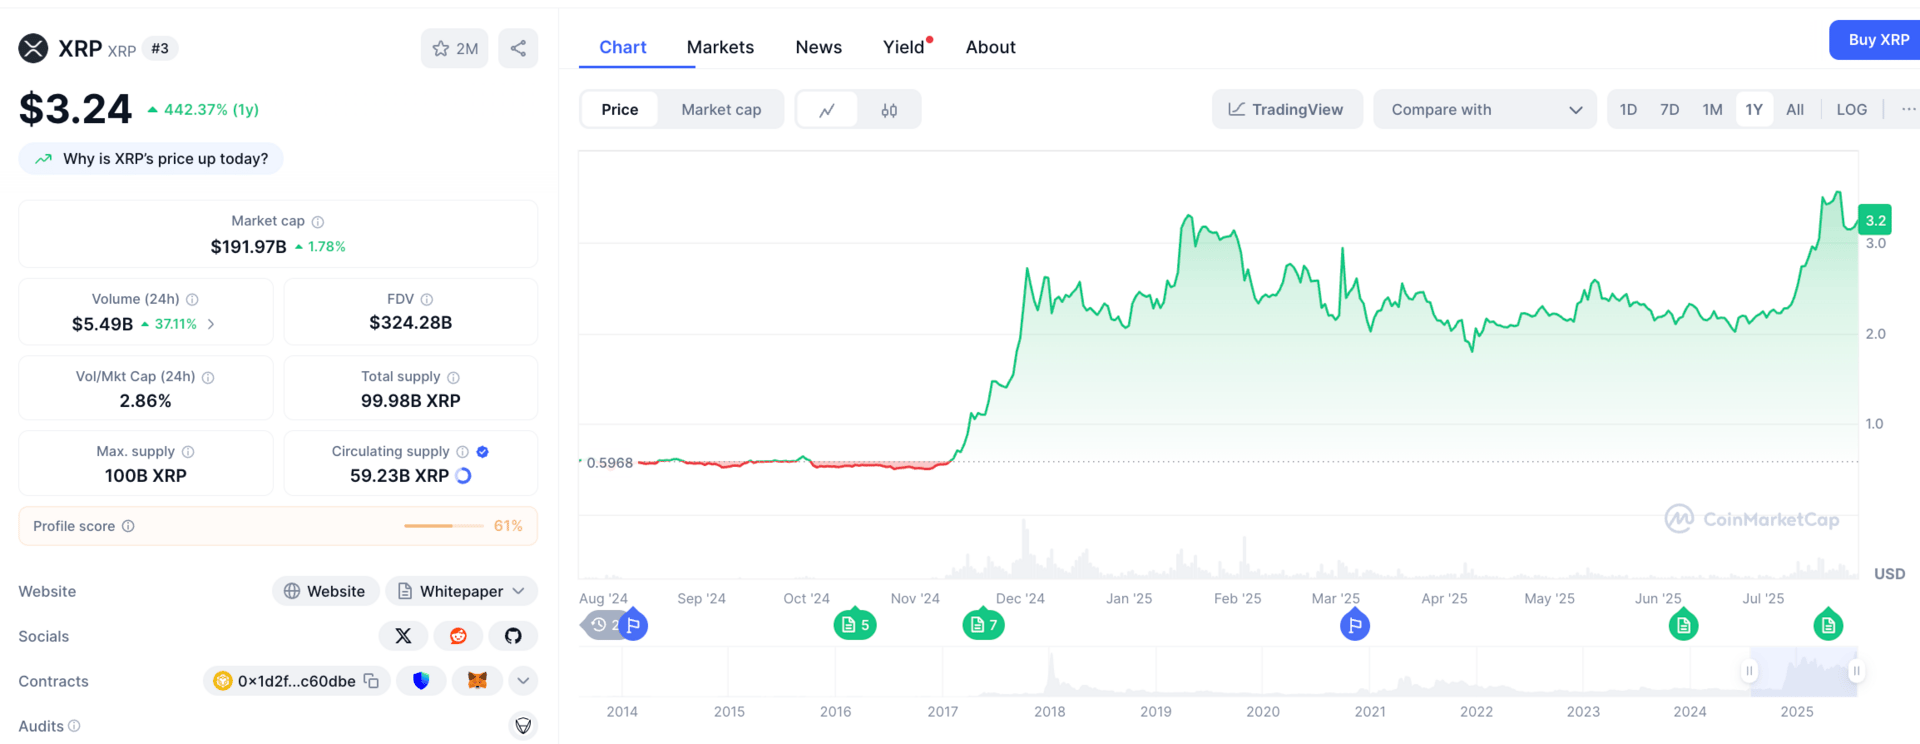Click the Profile score 61% bar
The height and width of the screenshot is (744, 1920).
(x=444, y=526)
